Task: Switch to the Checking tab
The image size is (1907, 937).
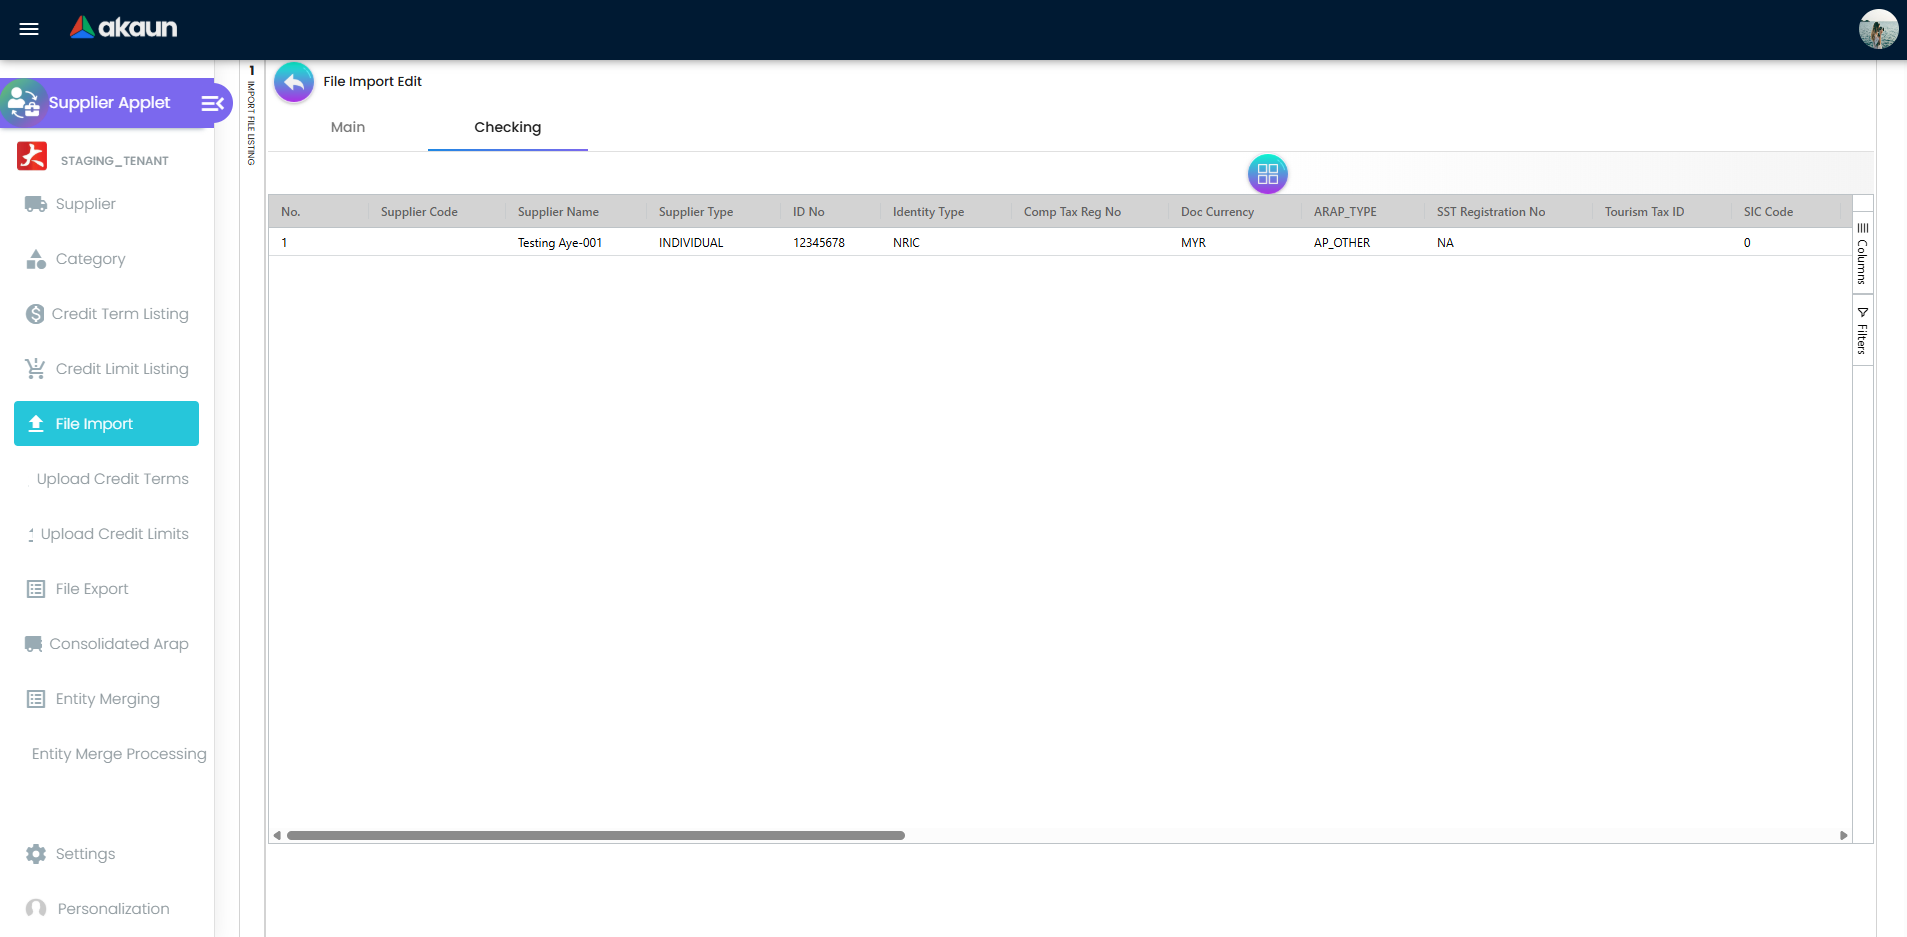Action: (507, 128)
